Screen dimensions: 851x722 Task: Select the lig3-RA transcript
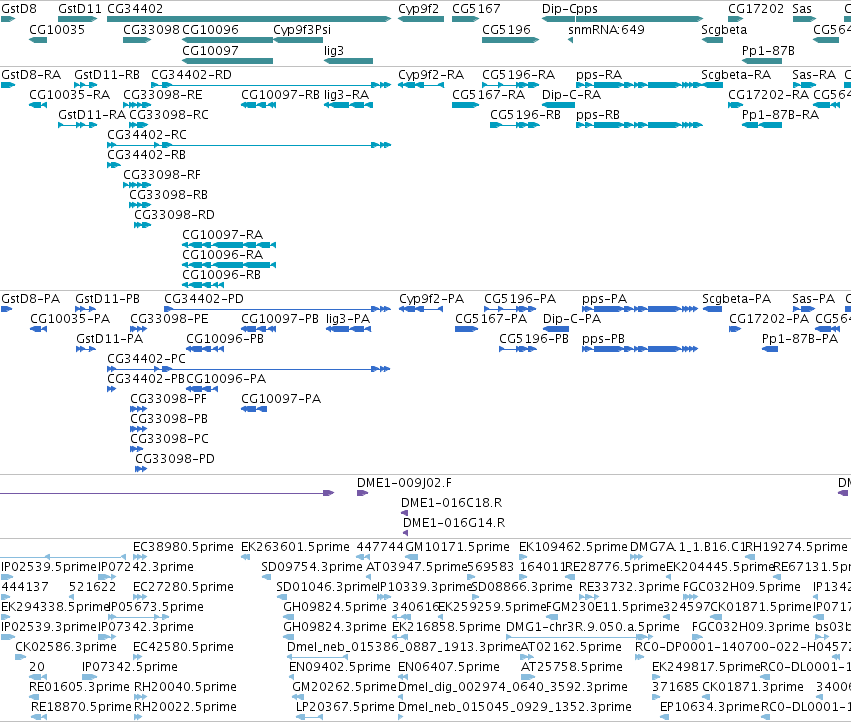click(348, 105)
